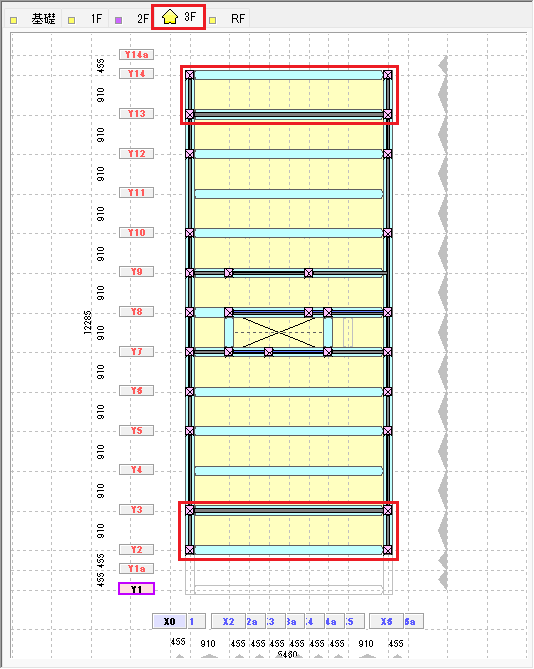The image size is (534, 669).
Task: Select the cyan beam on Y4 line
Action: click(x=289, y=471)
